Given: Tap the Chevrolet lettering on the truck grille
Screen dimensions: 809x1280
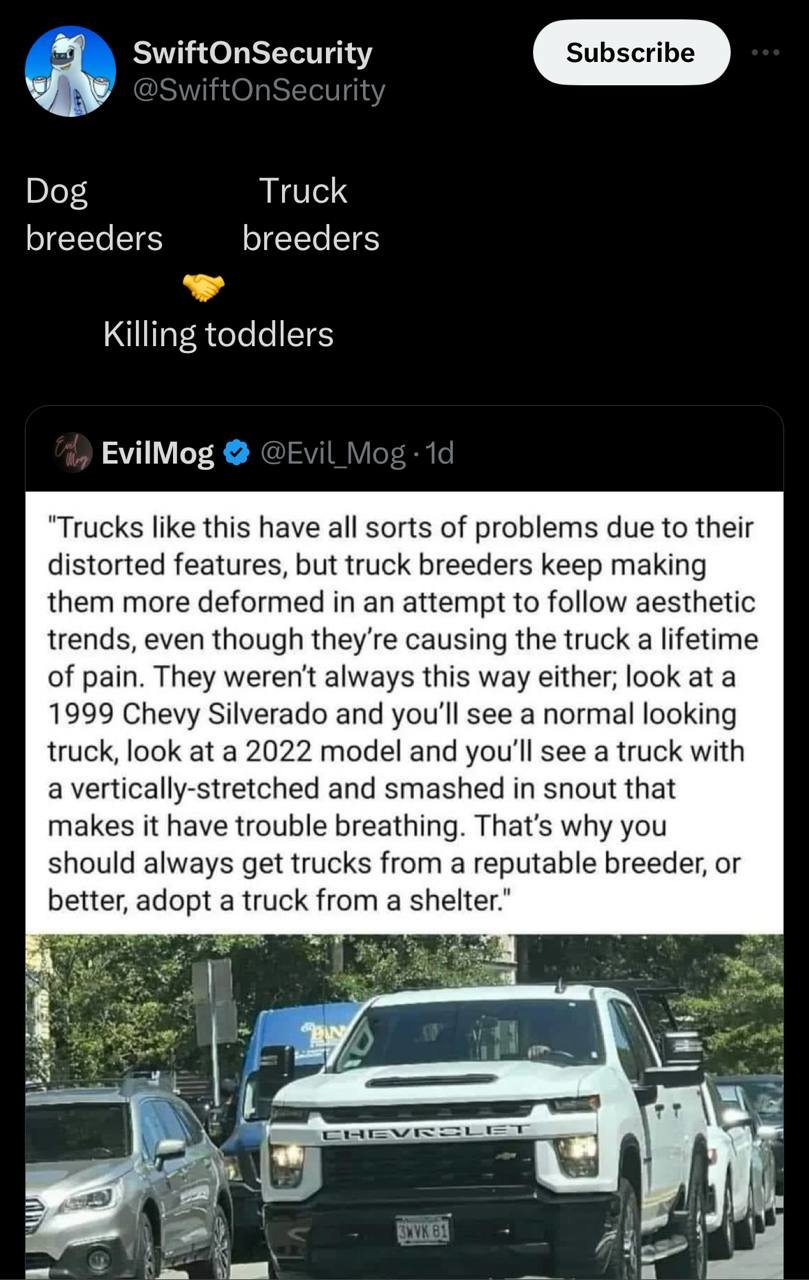Looking at the screenshot, I should coord(425,1133).
